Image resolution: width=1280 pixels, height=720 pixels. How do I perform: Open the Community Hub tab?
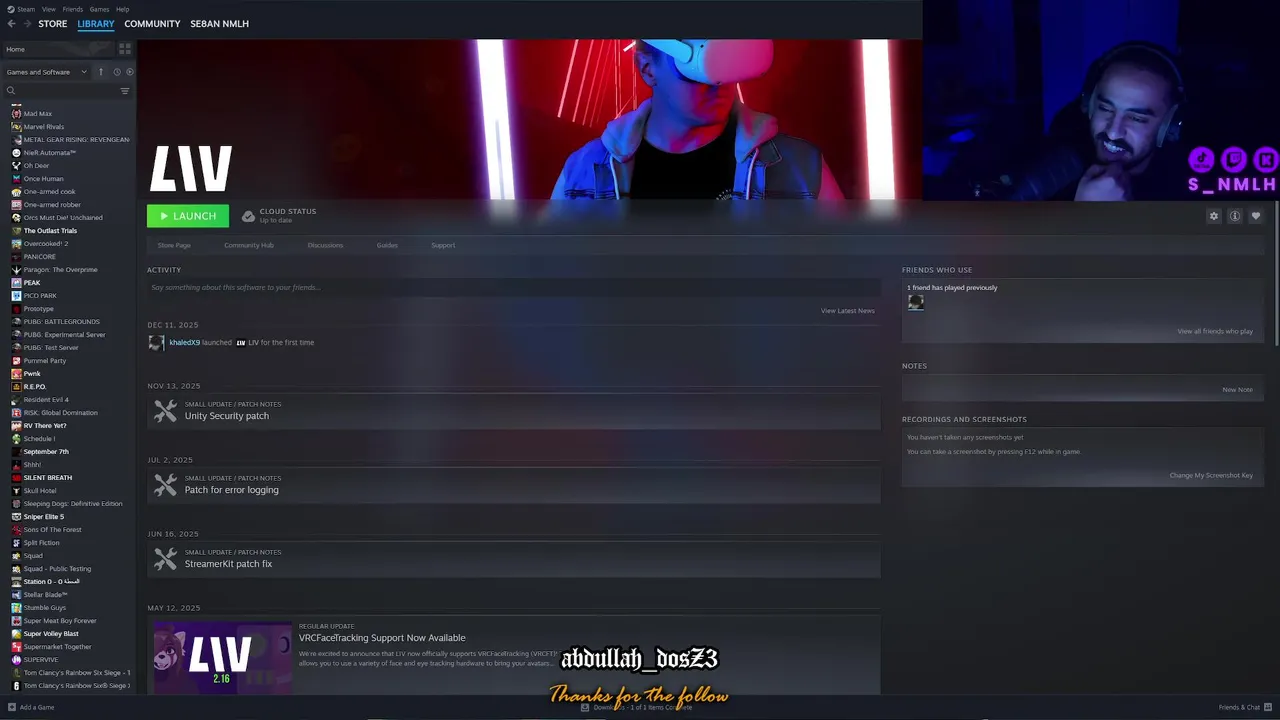[x=249, y=245]
